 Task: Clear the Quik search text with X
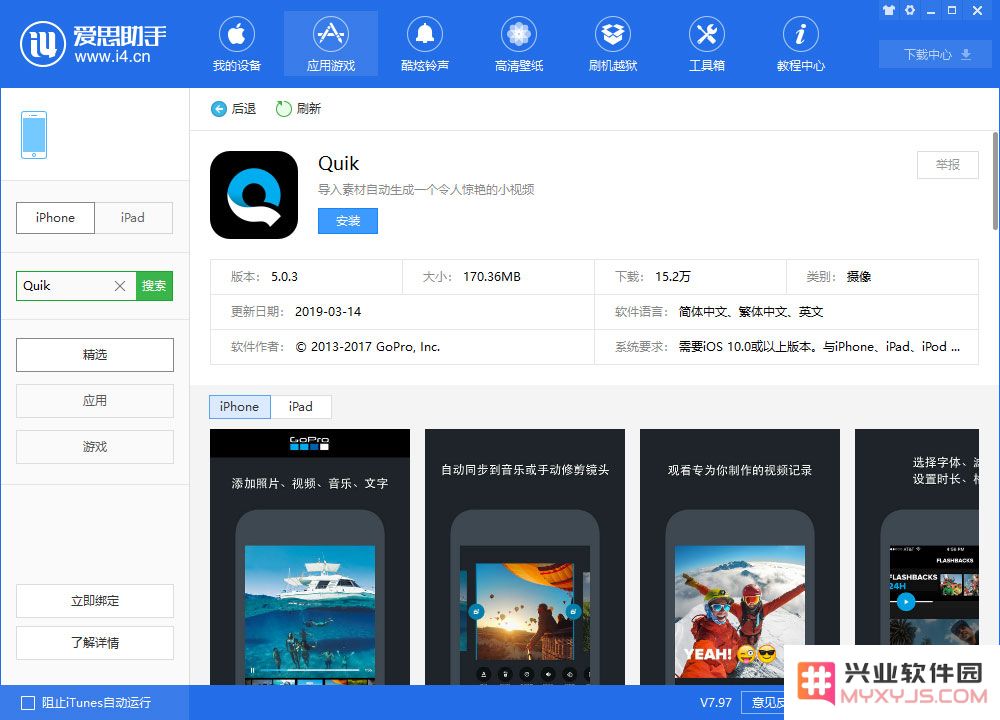(x=120, y=286)
